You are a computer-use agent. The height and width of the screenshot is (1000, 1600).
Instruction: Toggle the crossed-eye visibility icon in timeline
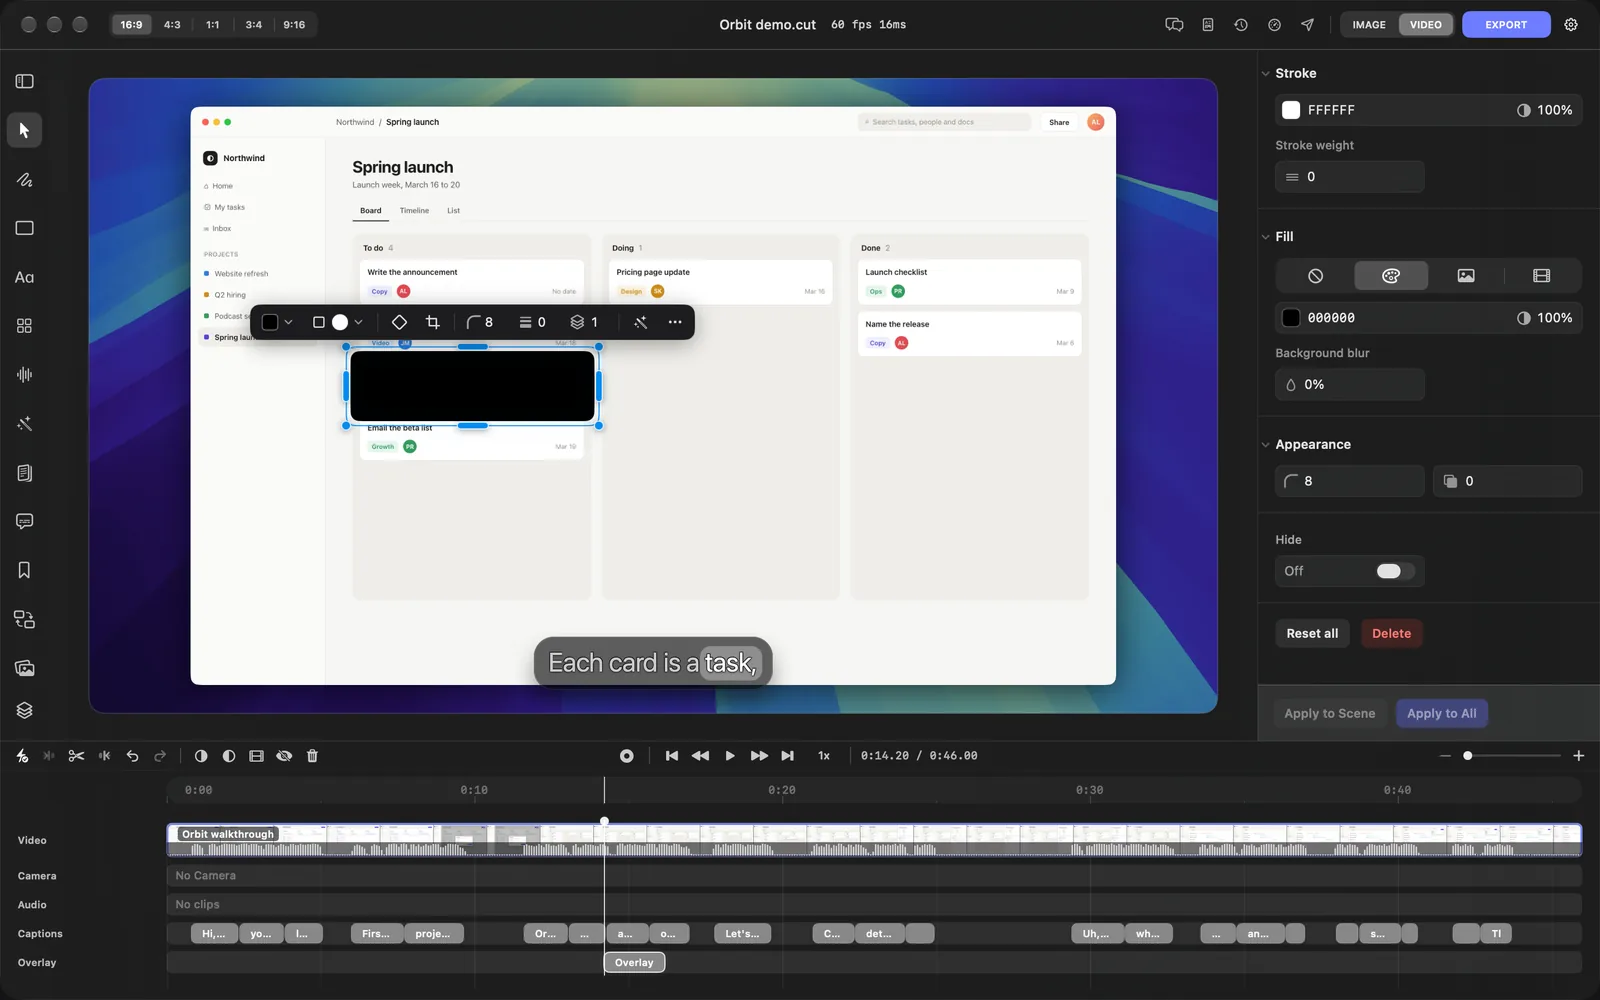[284, 756]
